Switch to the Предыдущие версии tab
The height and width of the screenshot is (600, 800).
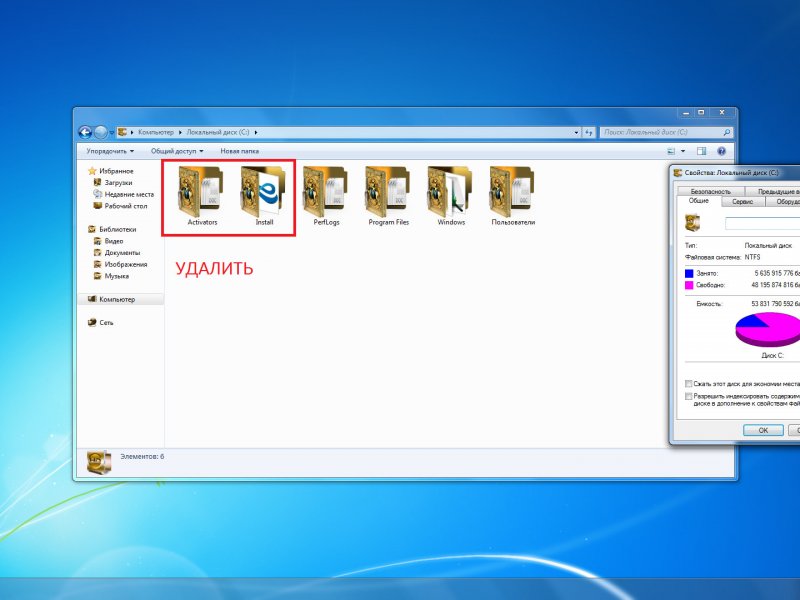pyautogui.click(x=772, y=191)
